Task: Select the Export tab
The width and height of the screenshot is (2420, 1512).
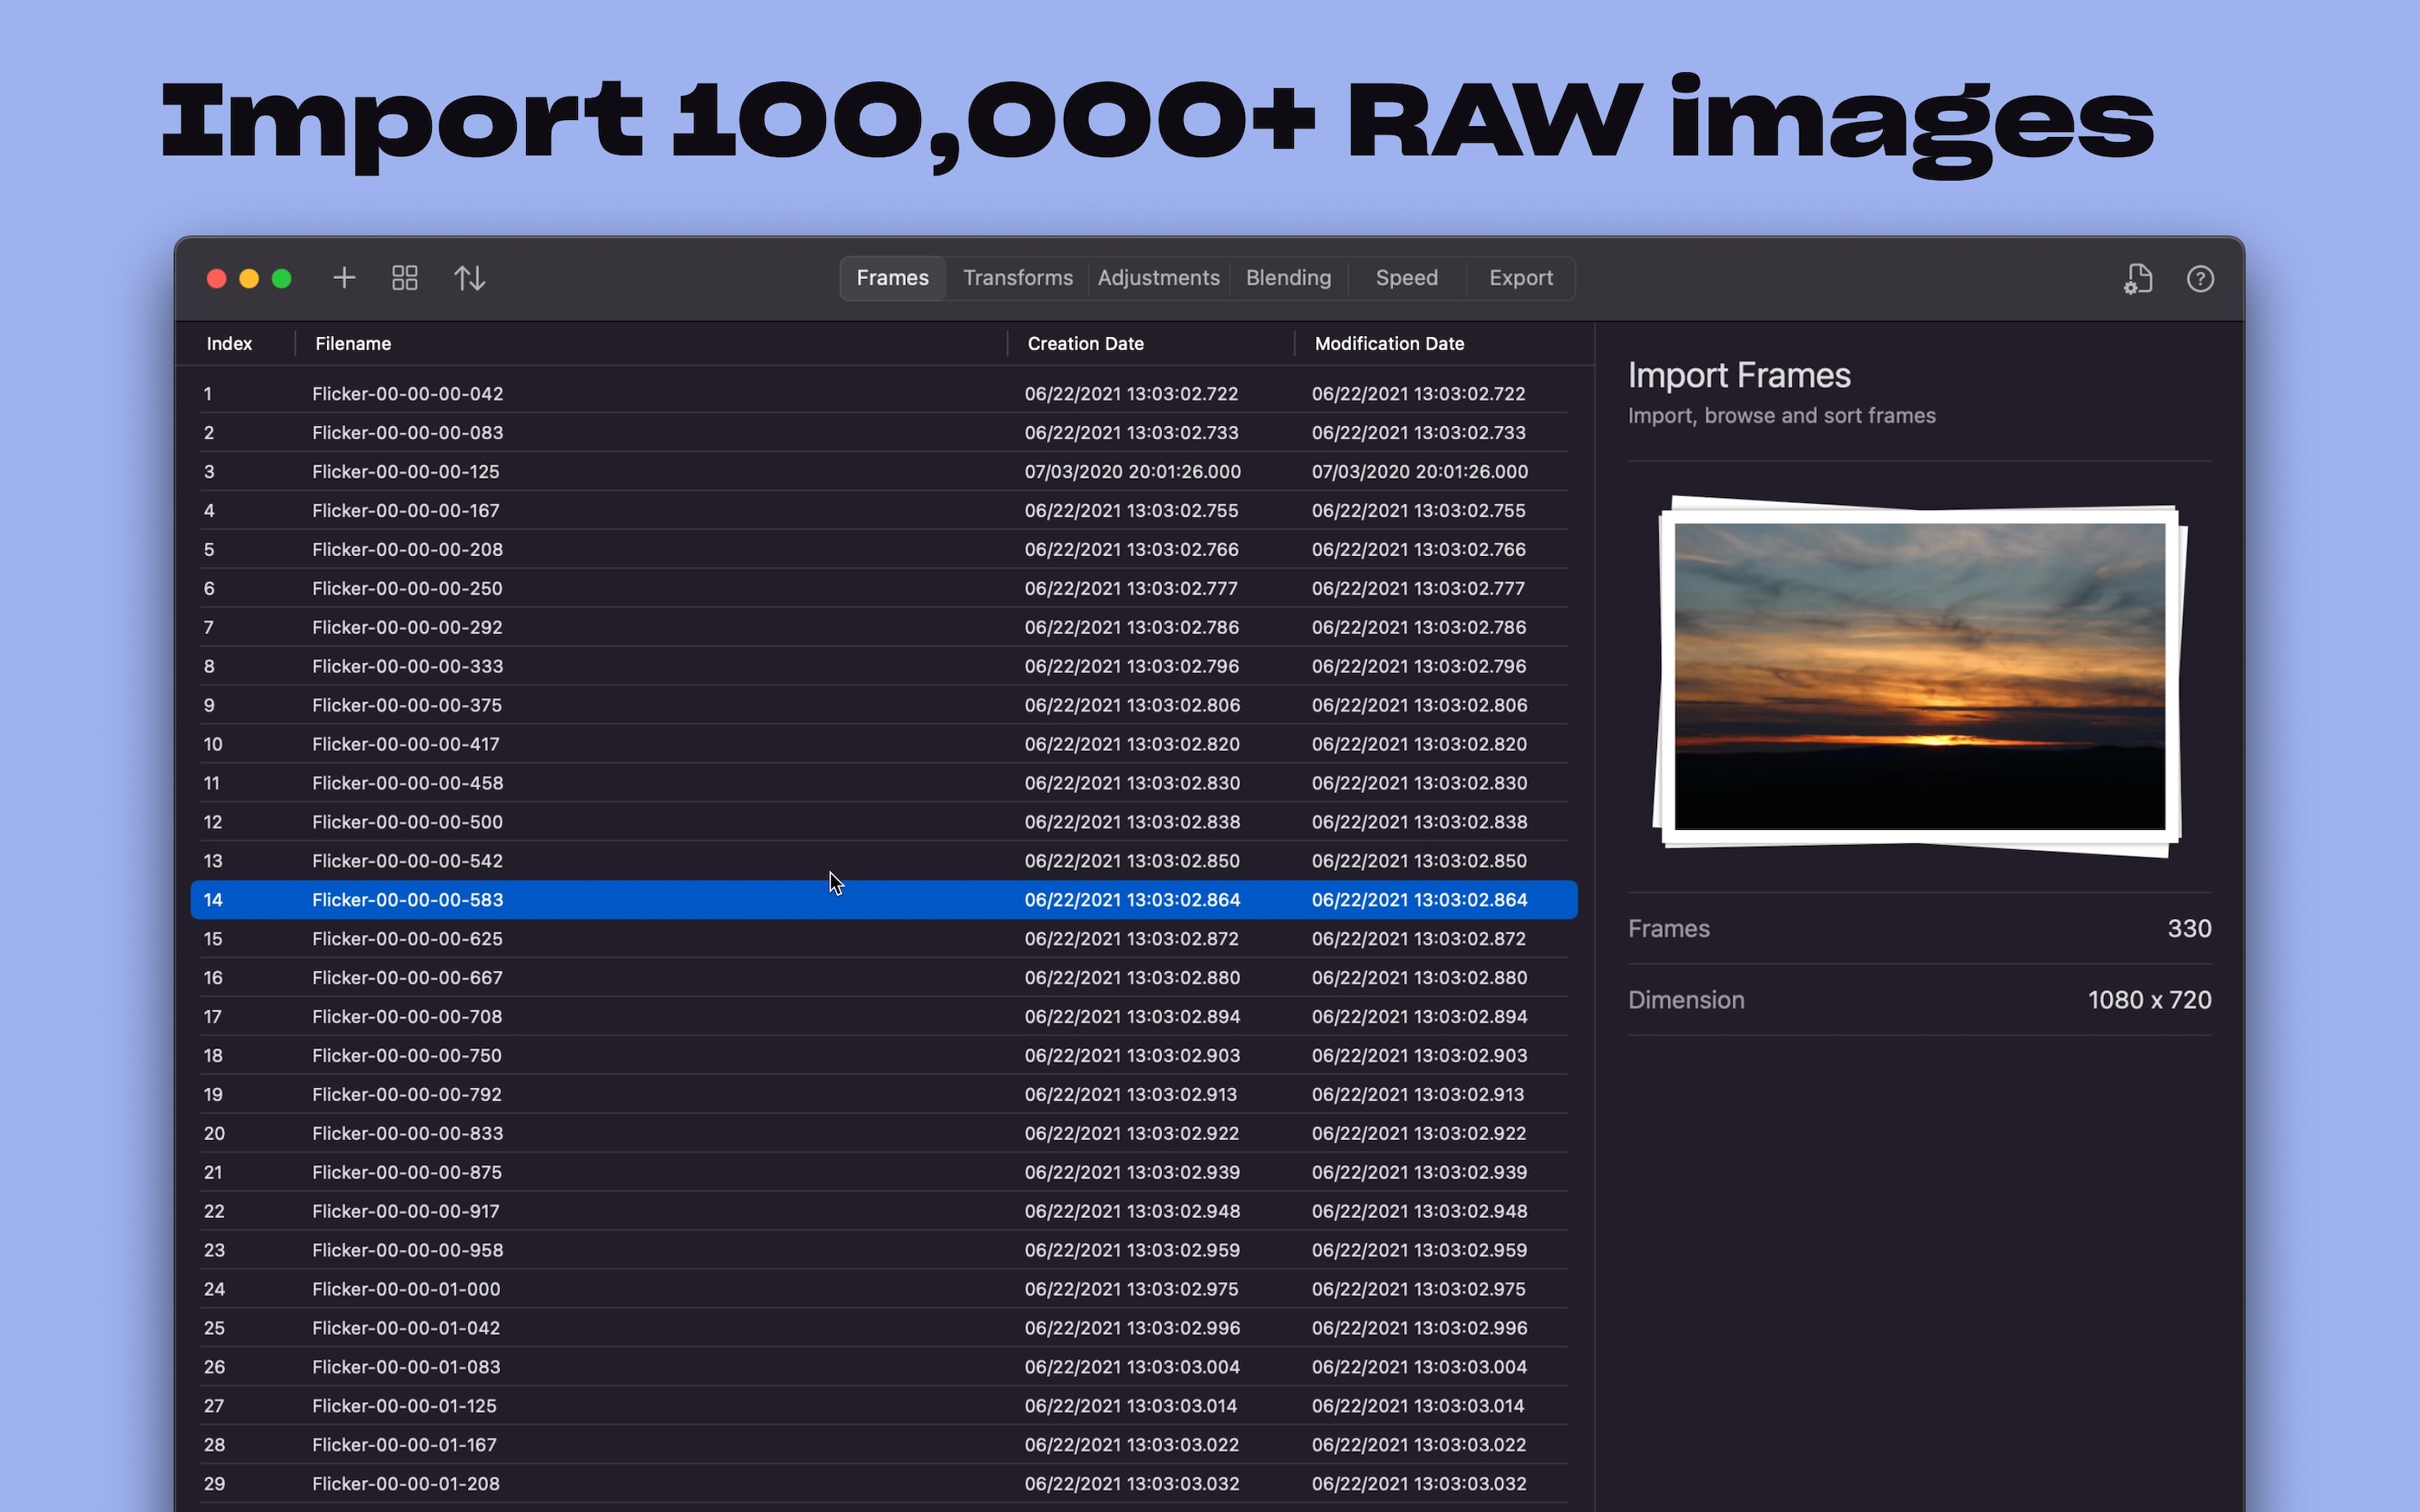Action: pyautogui.click(x=1520, y=278)
